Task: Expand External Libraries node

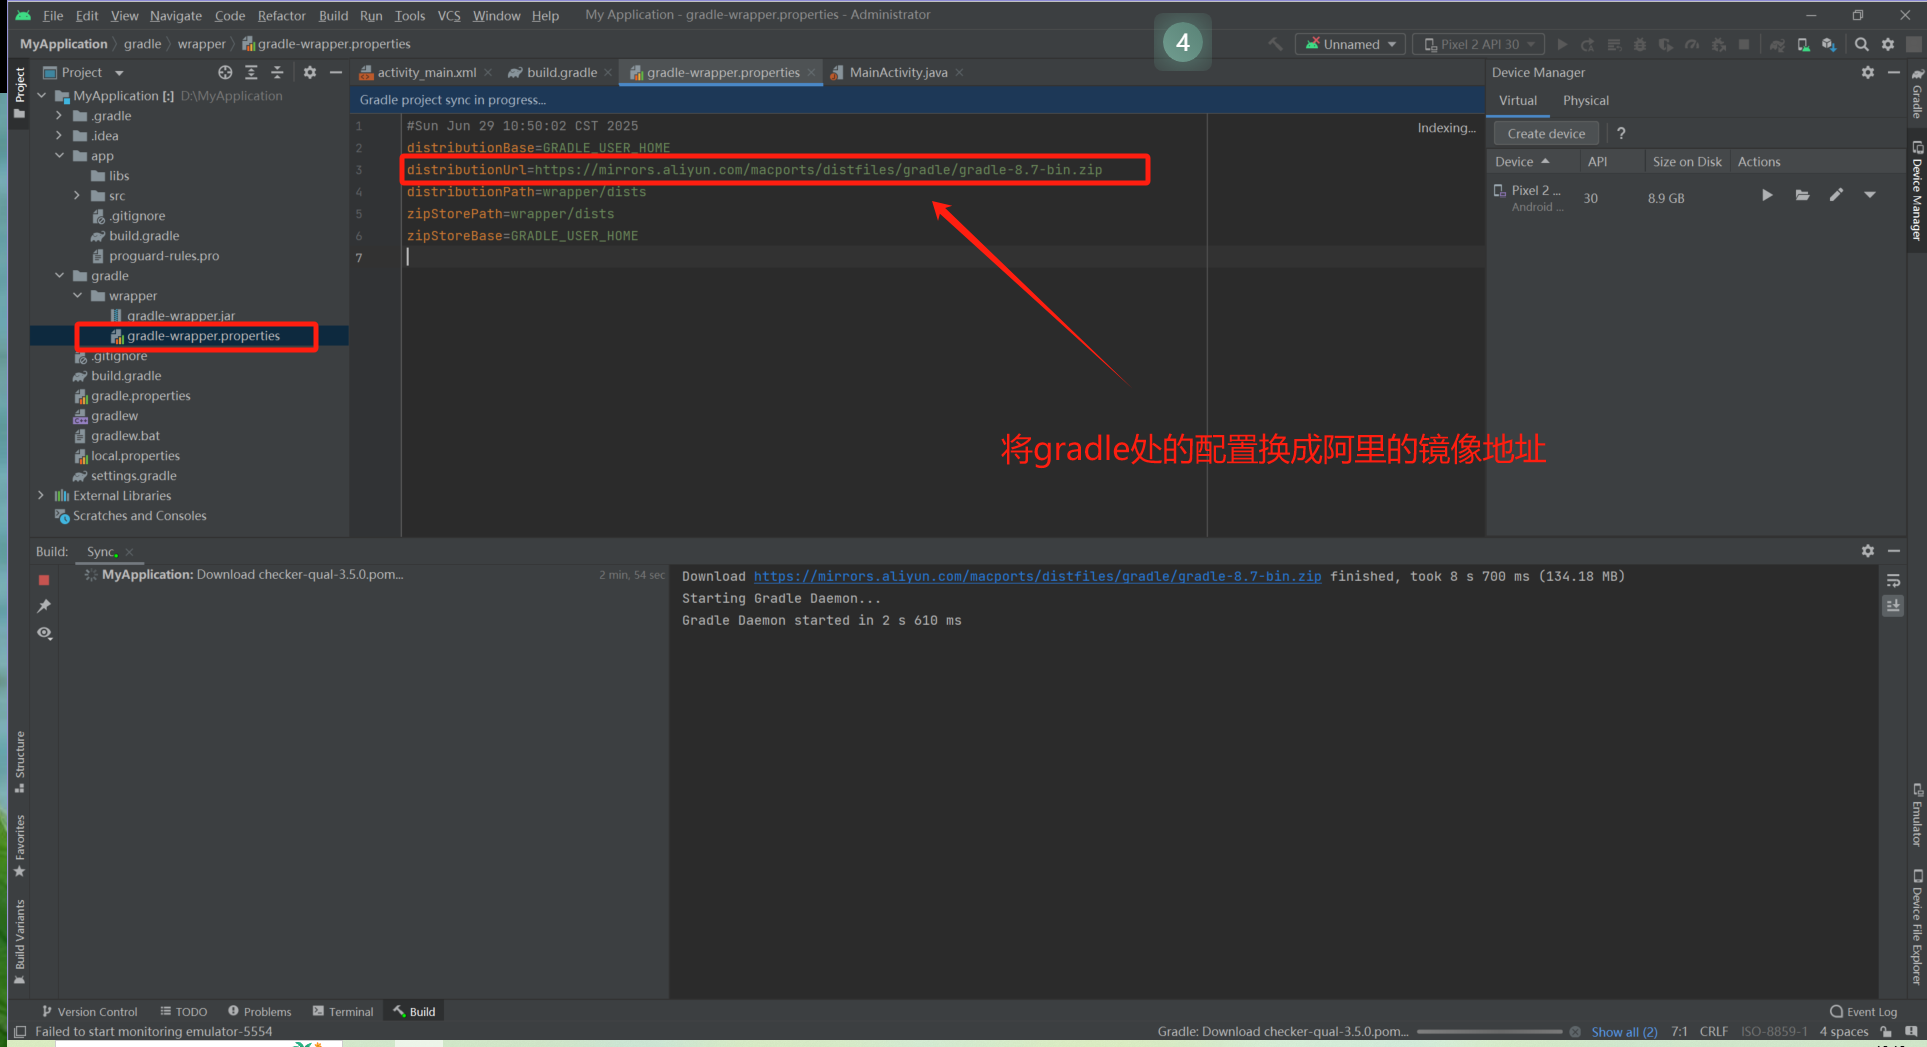Action: [41, 496]
